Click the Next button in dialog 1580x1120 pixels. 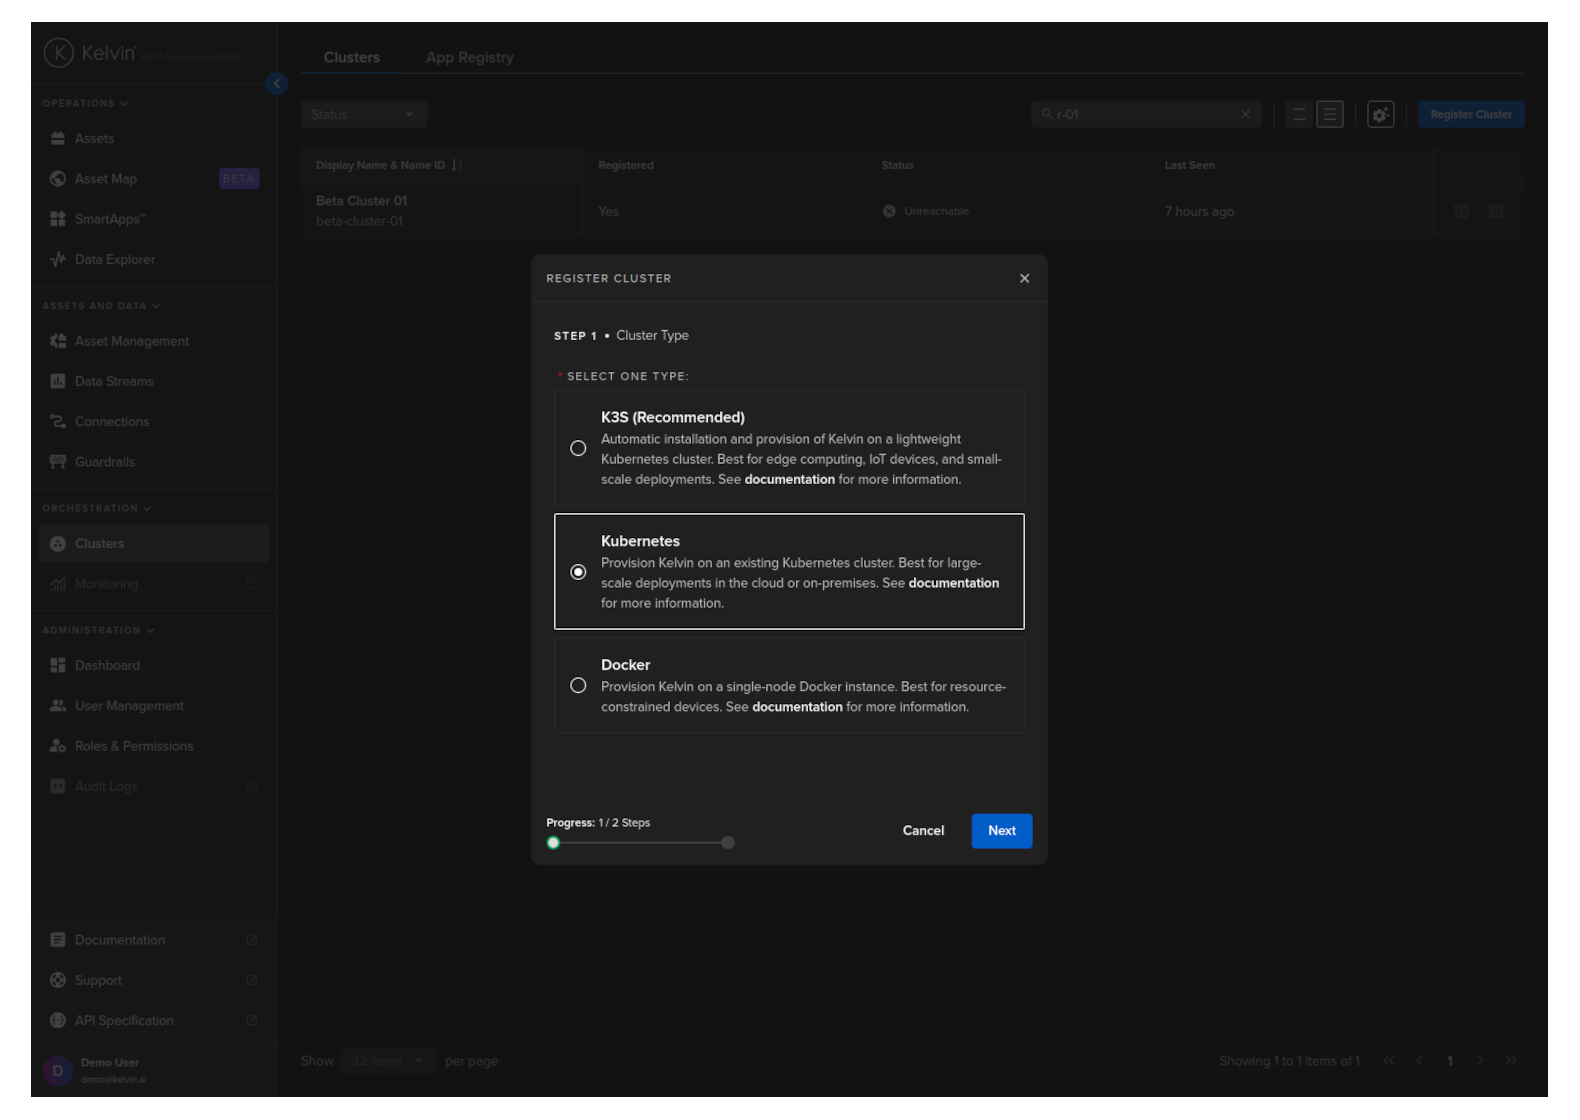pyautogui.click(x=1001, y=831)
